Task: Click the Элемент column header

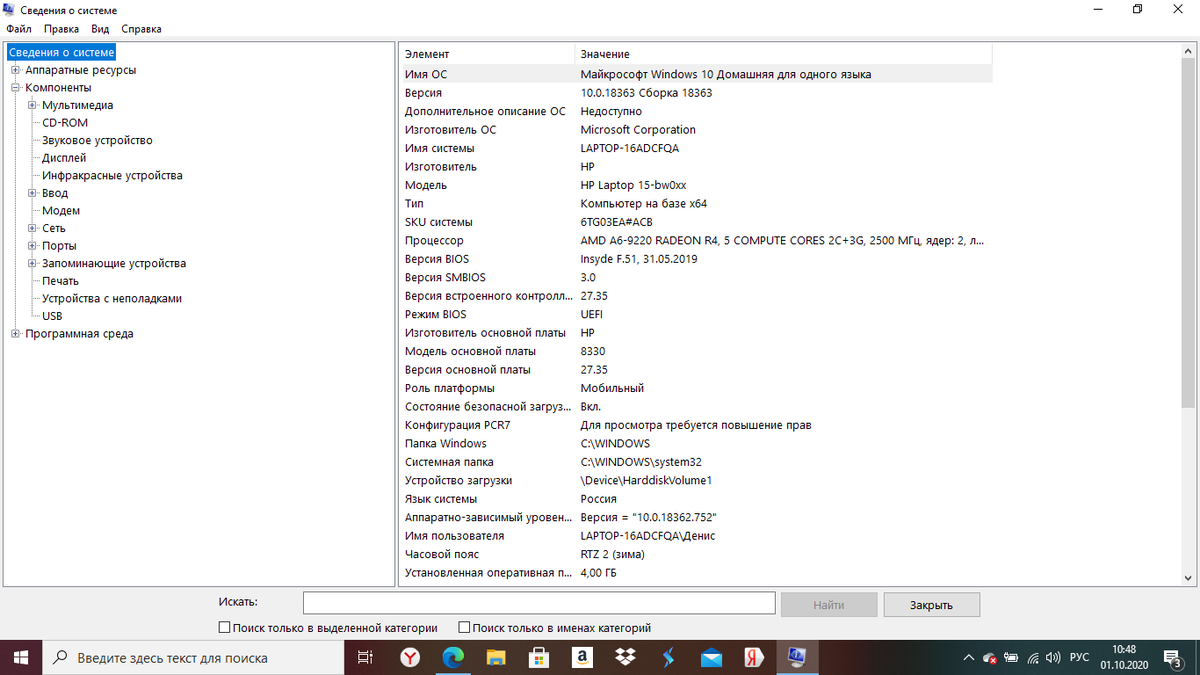Action: pos(487,54)
